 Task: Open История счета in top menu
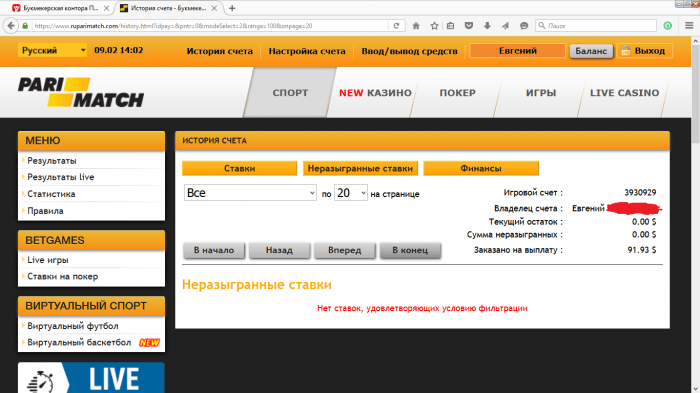[219, 51]
